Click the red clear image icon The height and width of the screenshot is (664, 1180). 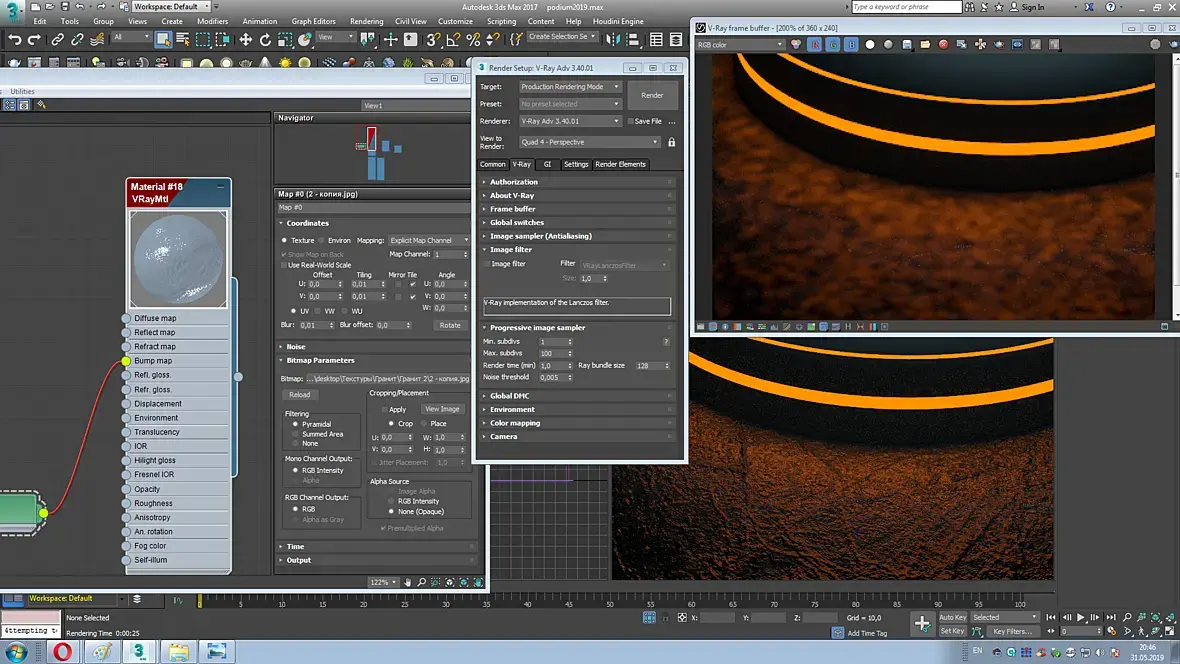[942, 45]
